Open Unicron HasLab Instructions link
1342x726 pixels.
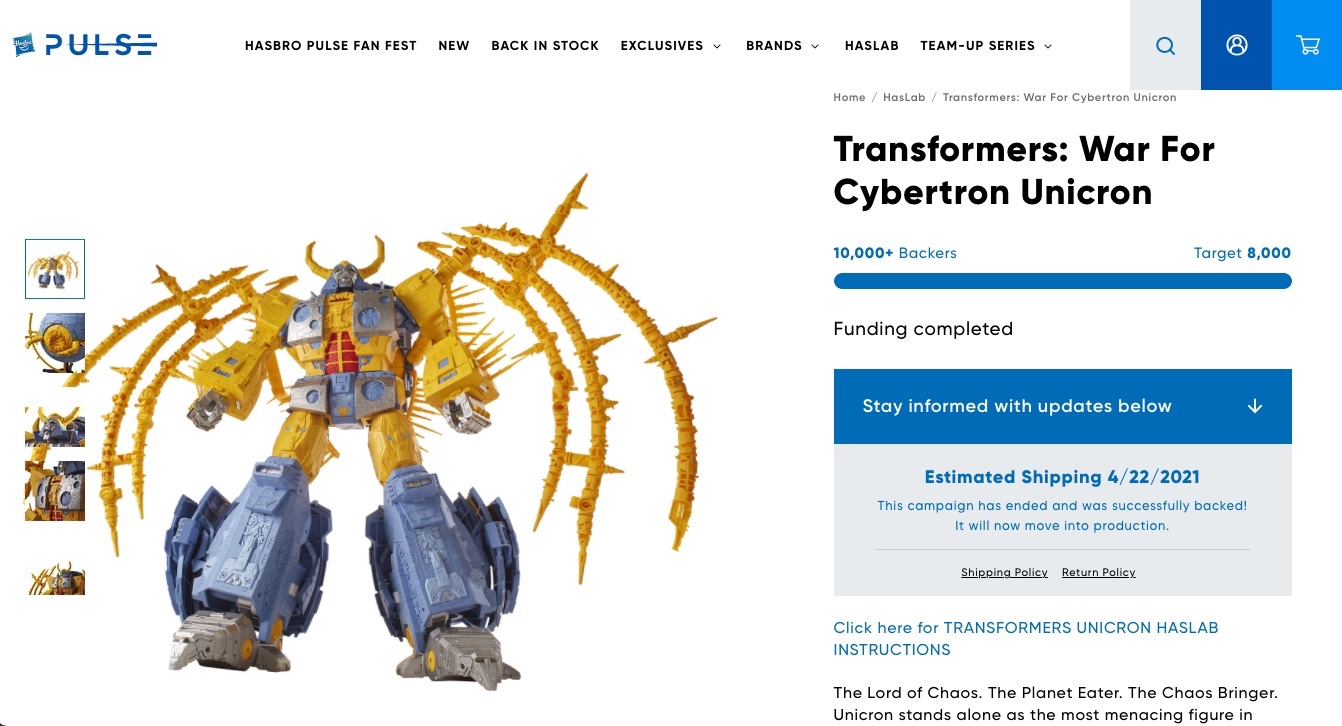click(1026, 638)
